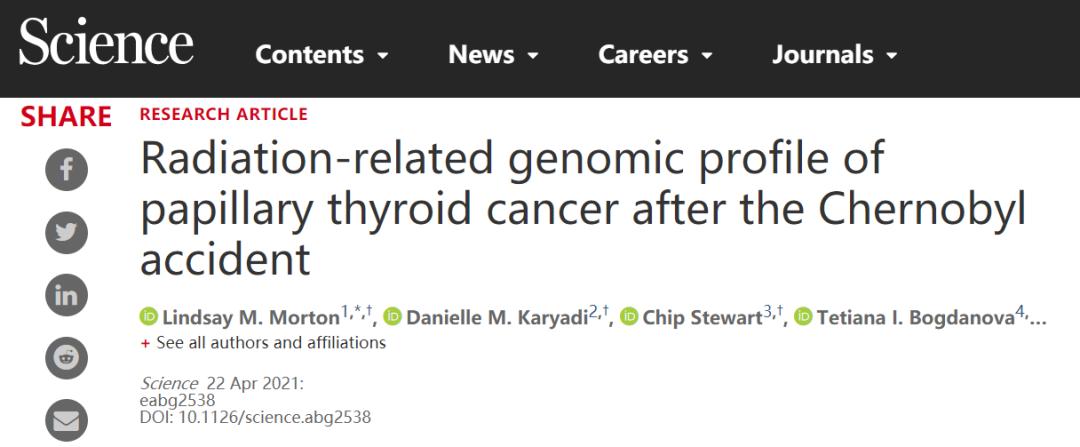Image resolution: width=1080 pixels, height=447 pixels.
Task: Share article via email icon
Action: (x=68, y=421)
